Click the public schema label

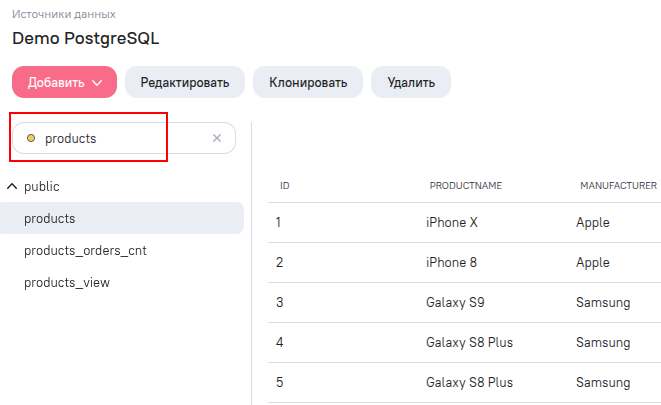[x=42, y=186]
